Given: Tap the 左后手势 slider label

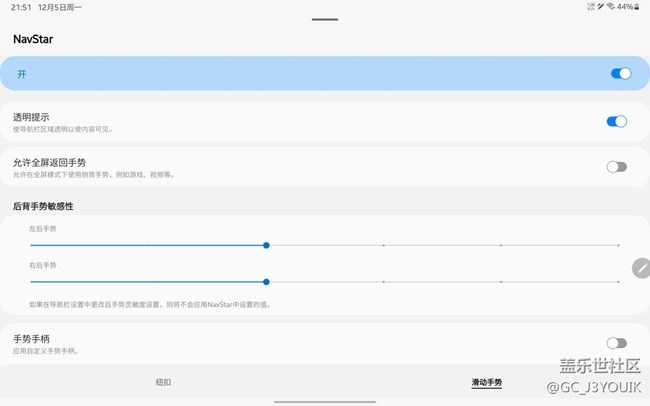Looking at the screenshot, I should (43, 229).
